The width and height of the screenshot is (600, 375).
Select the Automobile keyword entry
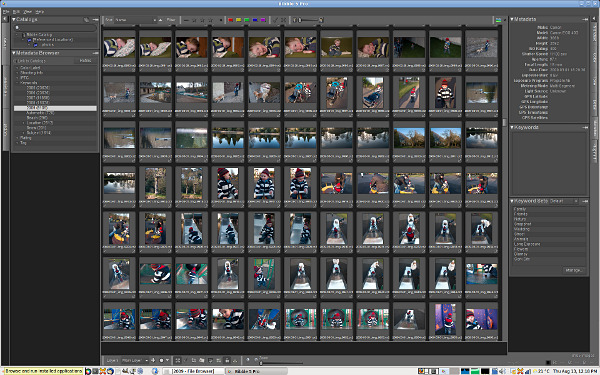(40, 113)
